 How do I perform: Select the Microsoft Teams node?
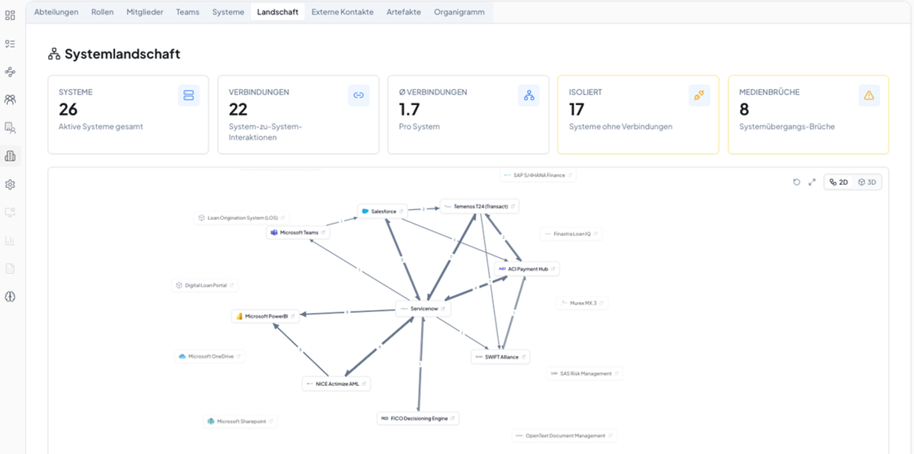298,233
